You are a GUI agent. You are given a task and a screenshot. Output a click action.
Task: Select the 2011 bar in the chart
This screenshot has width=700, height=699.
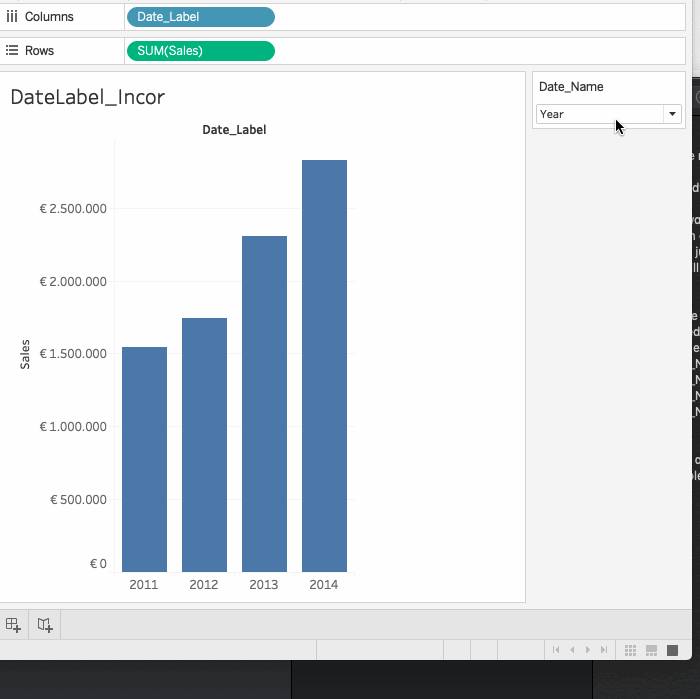[x=144, y=459]
